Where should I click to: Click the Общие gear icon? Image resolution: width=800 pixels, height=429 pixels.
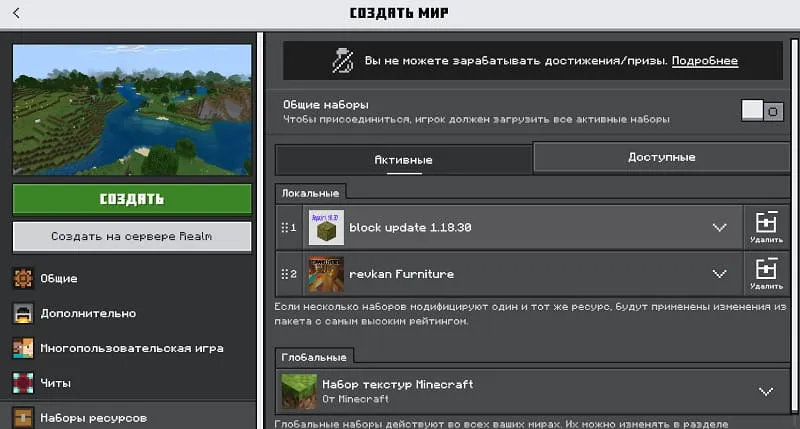click(23, 279)
